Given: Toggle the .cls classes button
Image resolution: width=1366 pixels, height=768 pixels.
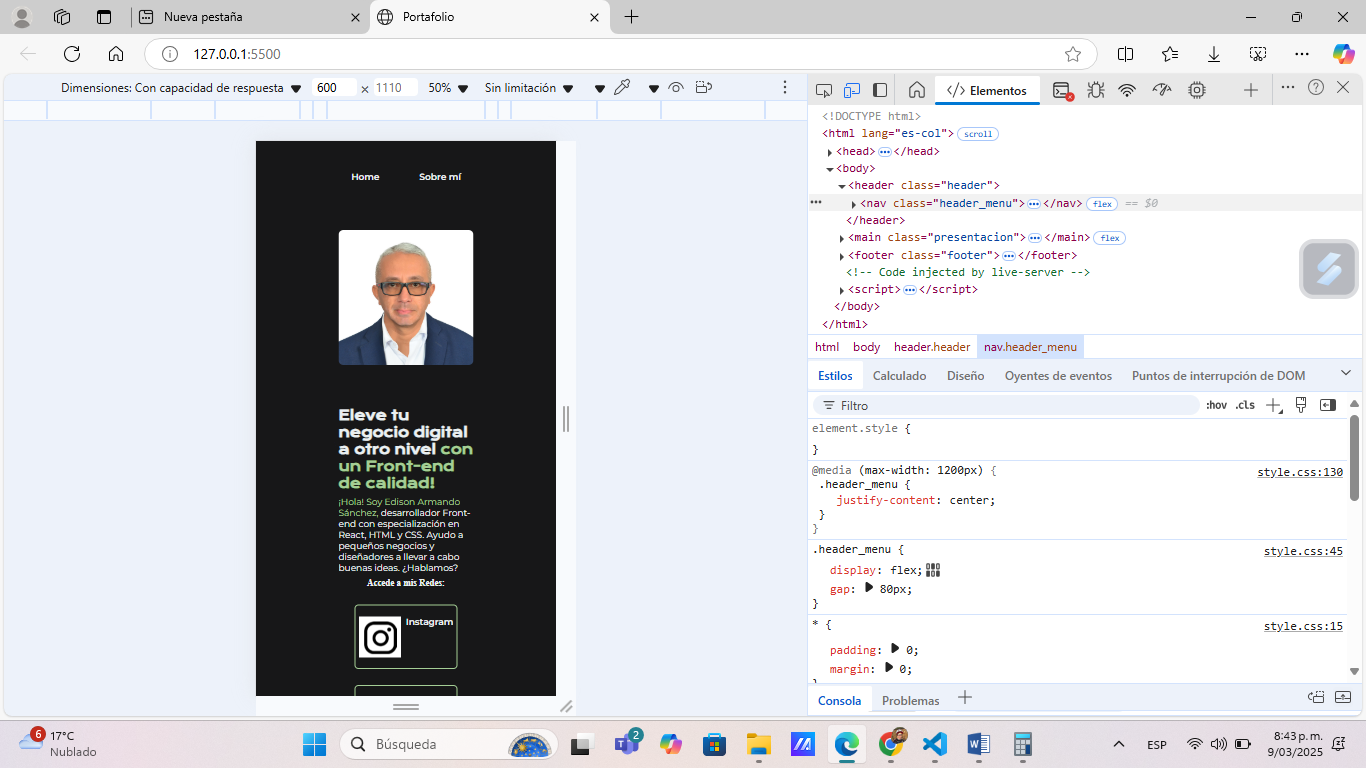Looking at the screenshot, I should coord(1244,405).
